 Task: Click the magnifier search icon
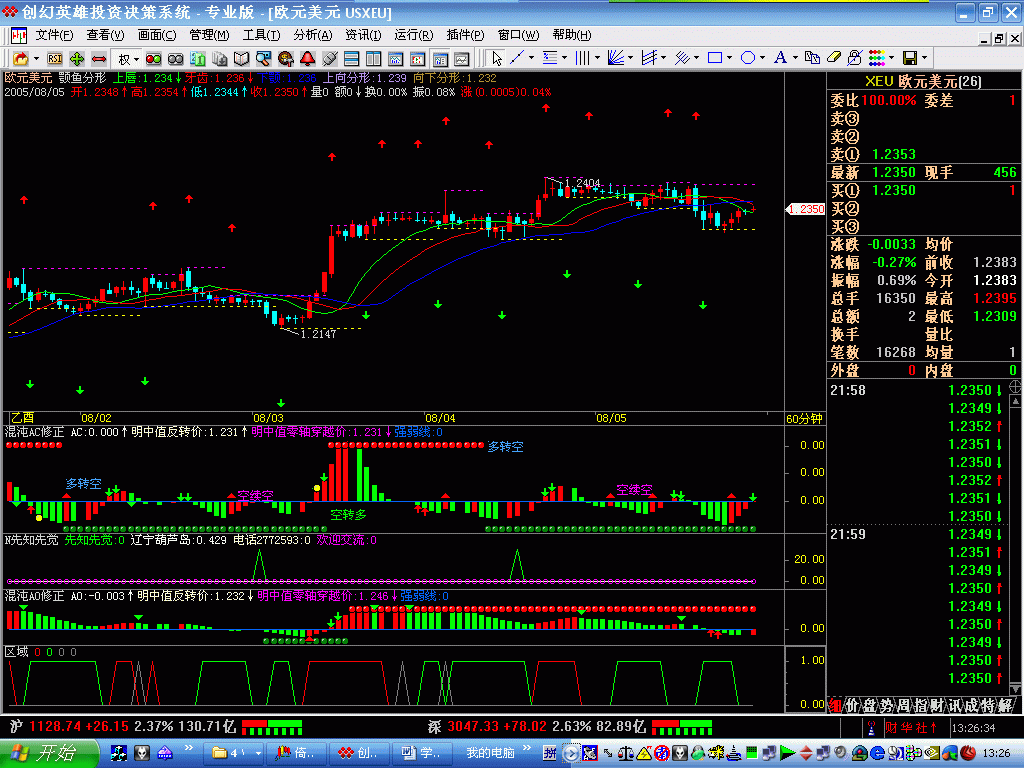coord(263,59)
